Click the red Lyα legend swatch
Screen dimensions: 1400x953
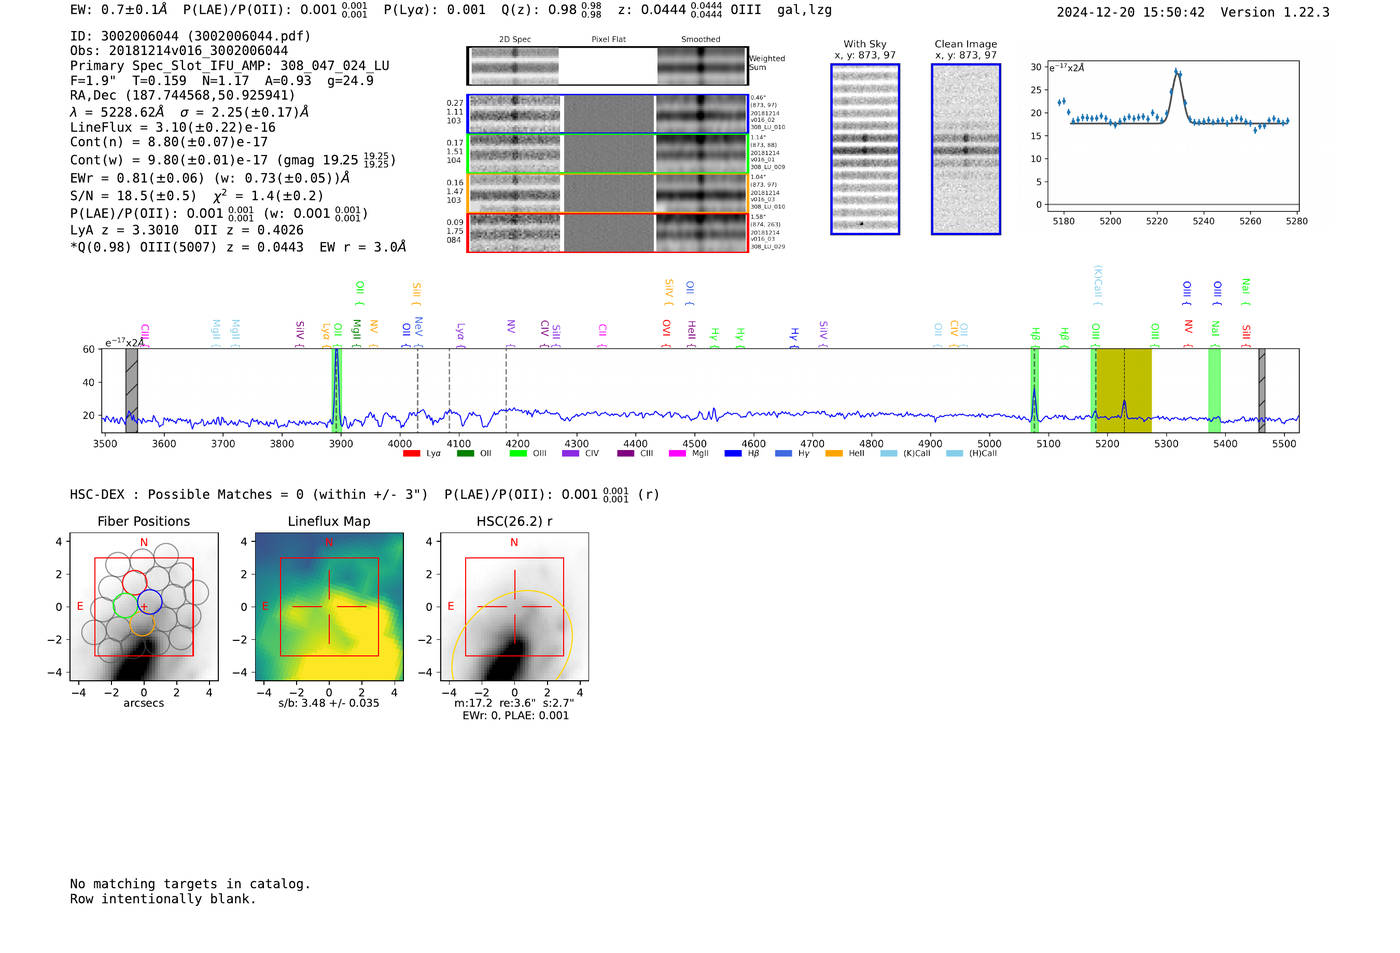411,454
